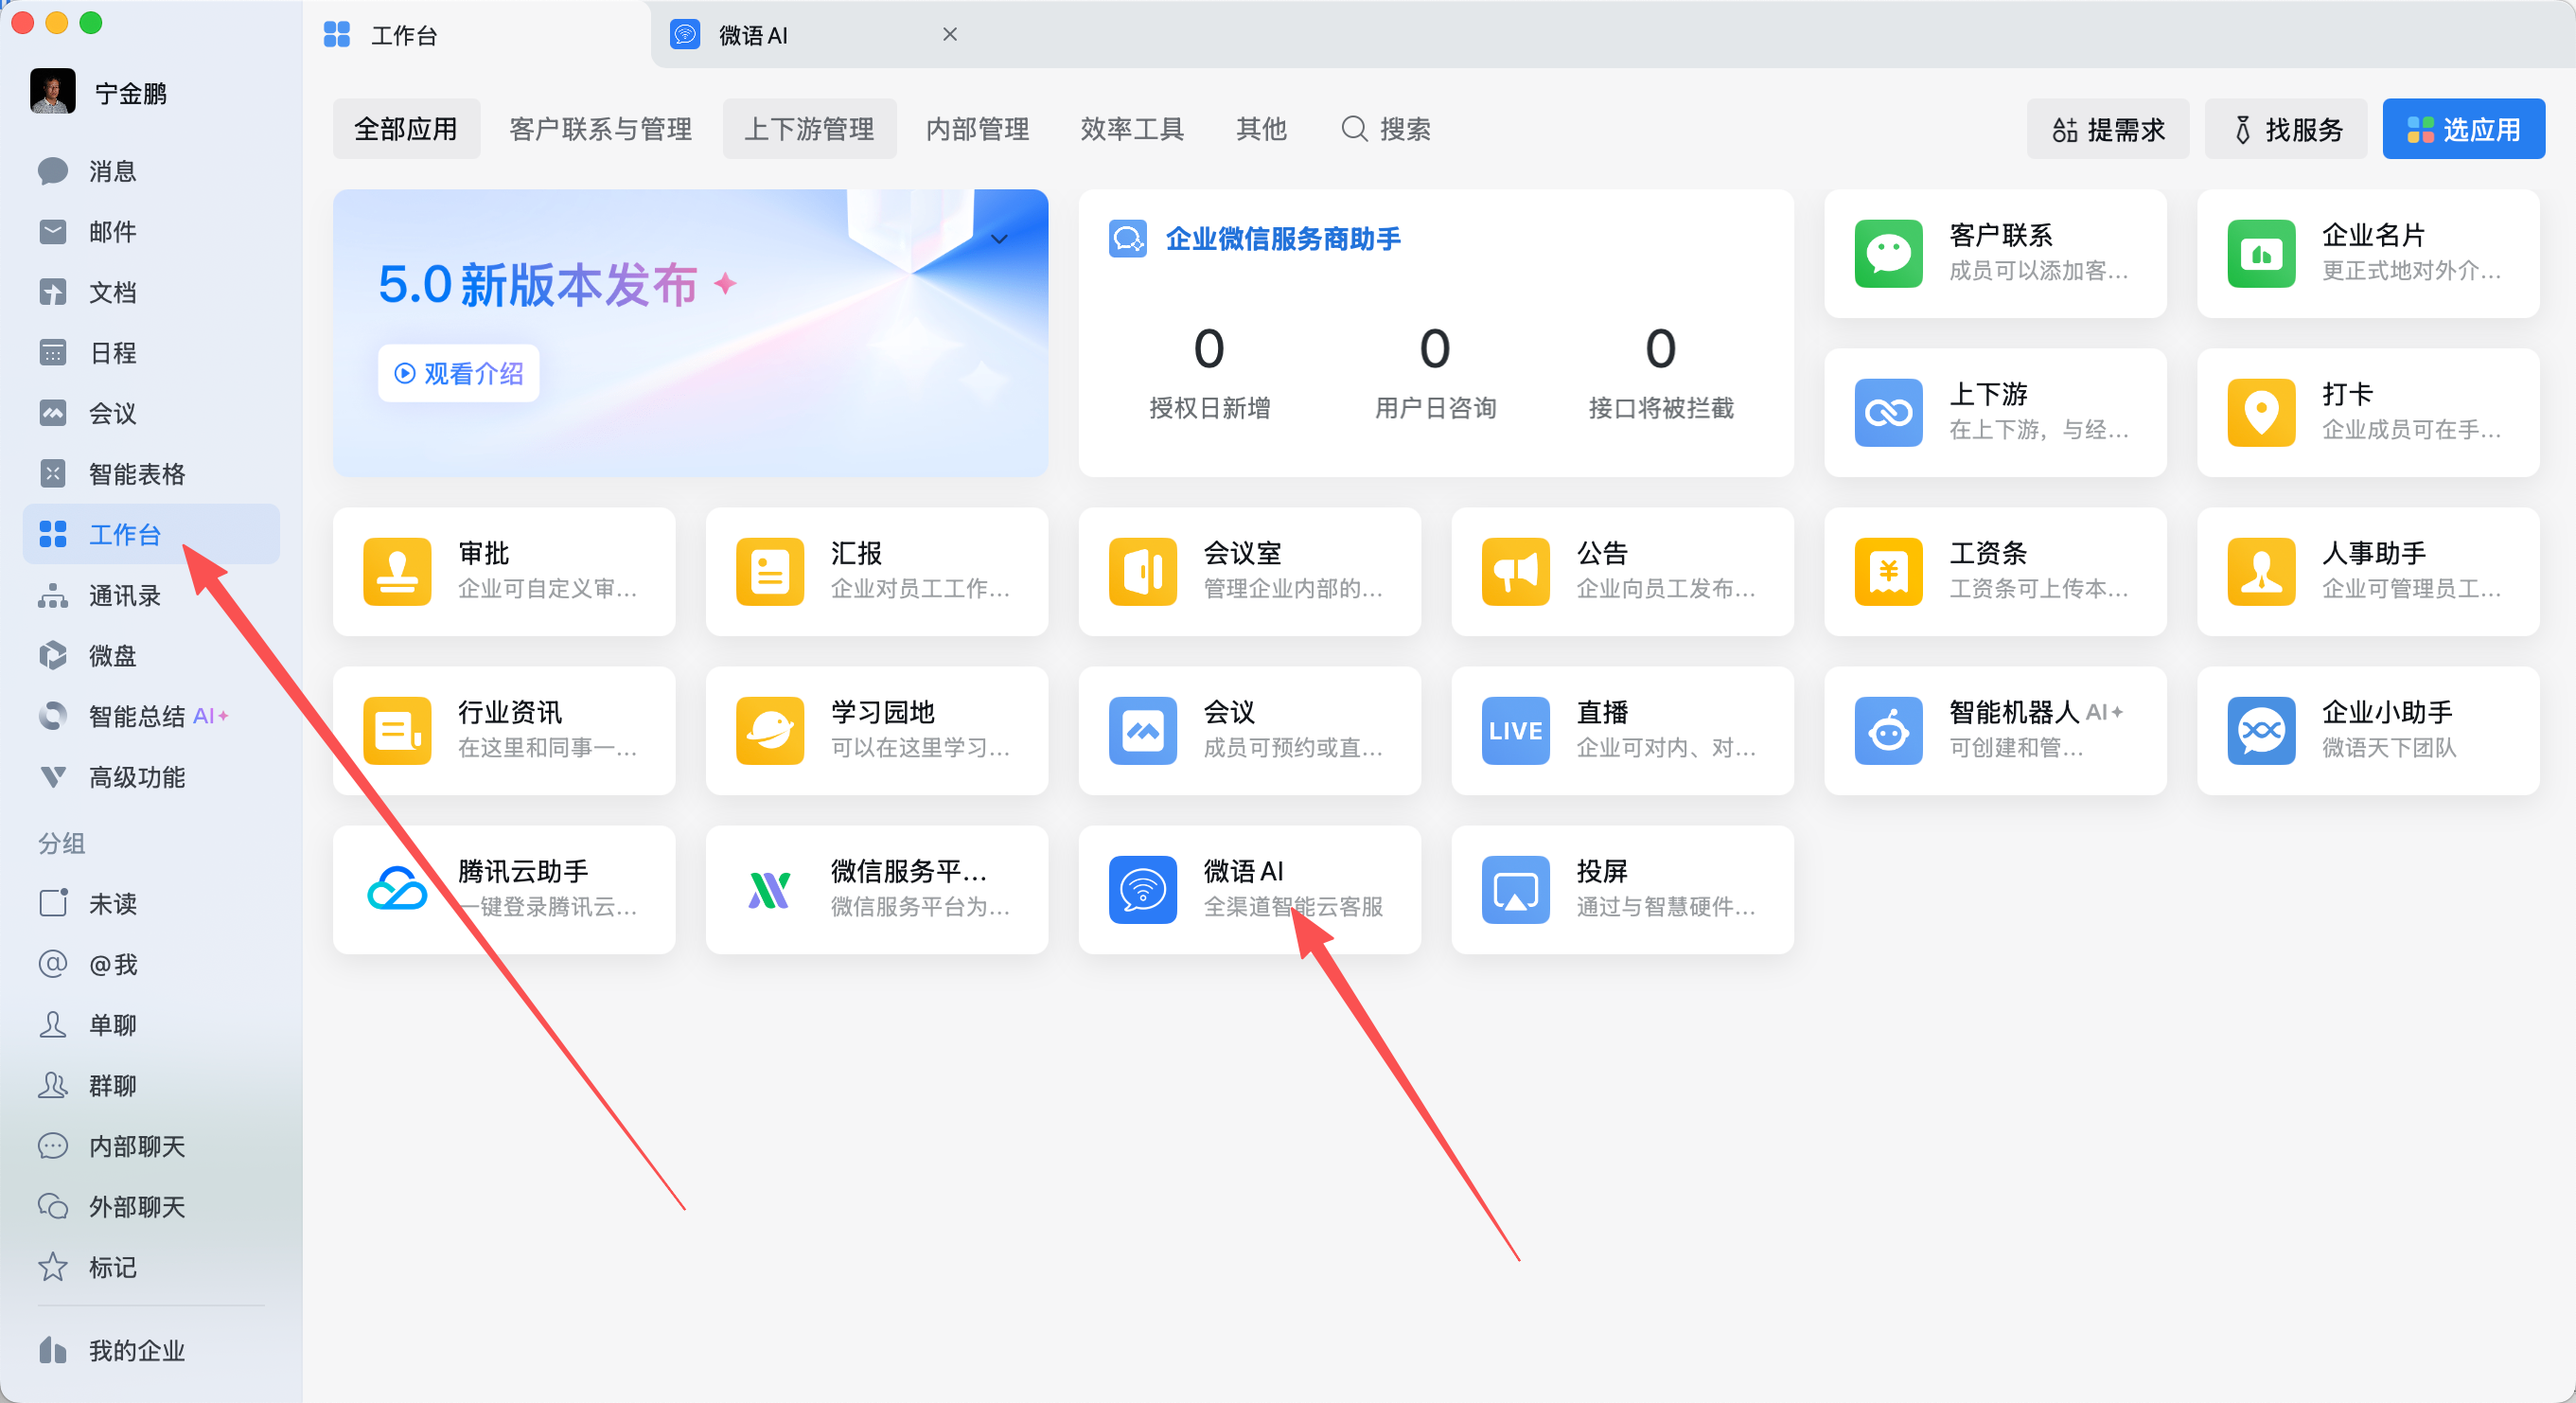
Task: Click the 宁金鹏 profile avatar
Action: 53,92
